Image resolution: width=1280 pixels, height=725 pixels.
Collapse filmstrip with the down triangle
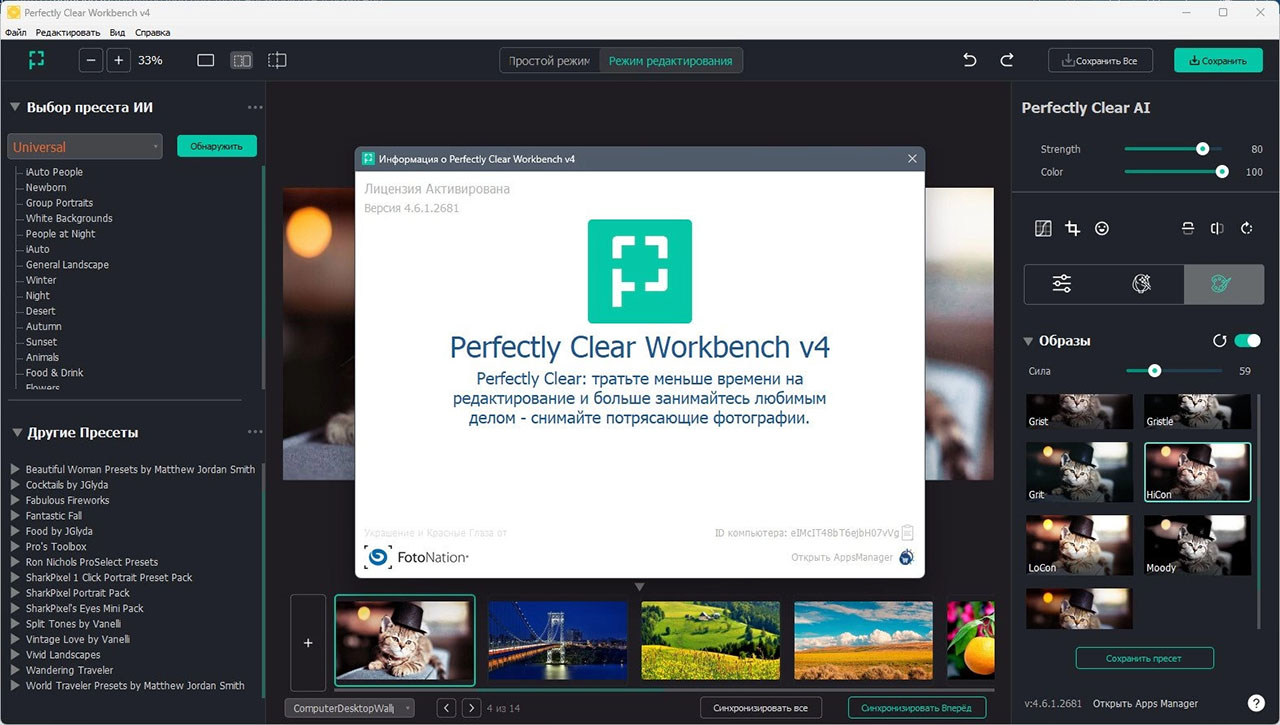[640, 586]
